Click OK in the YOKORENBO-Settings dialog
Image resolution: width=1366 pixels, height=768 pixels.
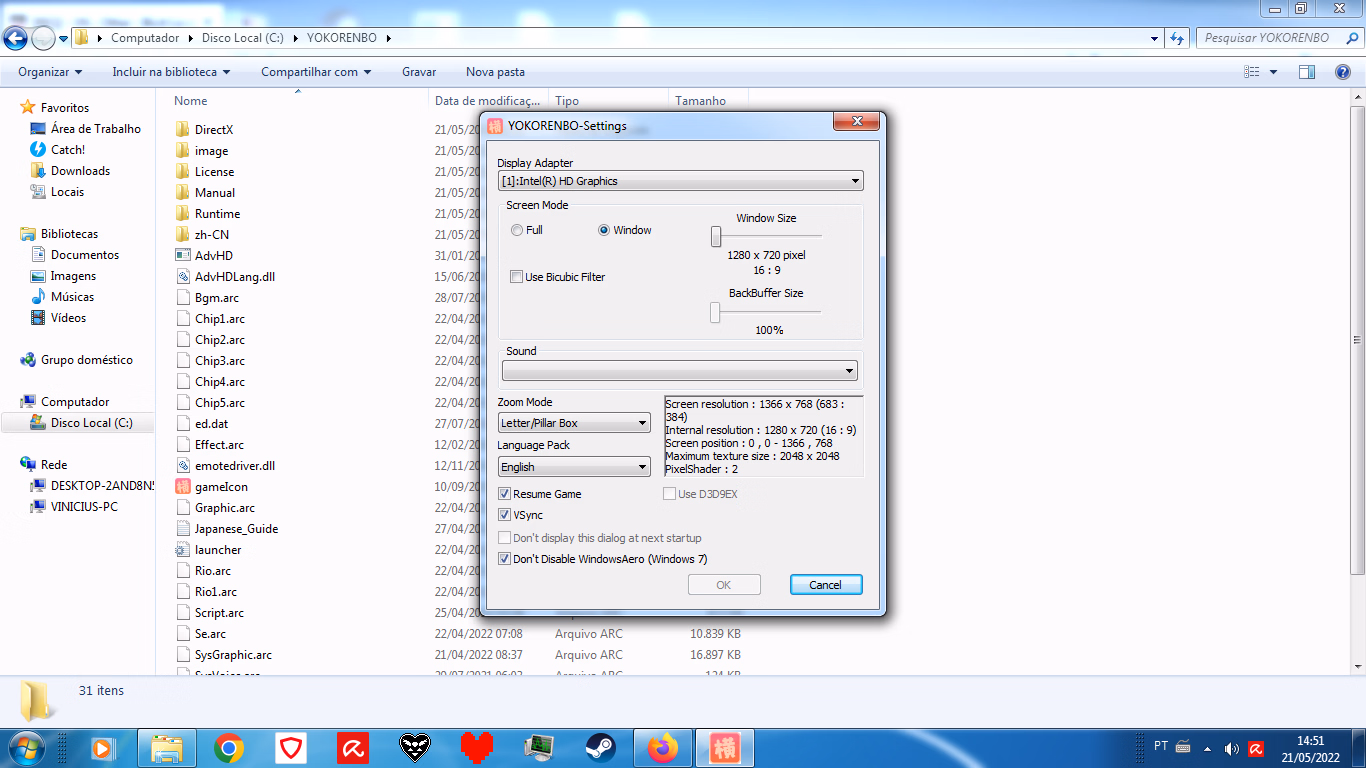click(x=724, y=585)
